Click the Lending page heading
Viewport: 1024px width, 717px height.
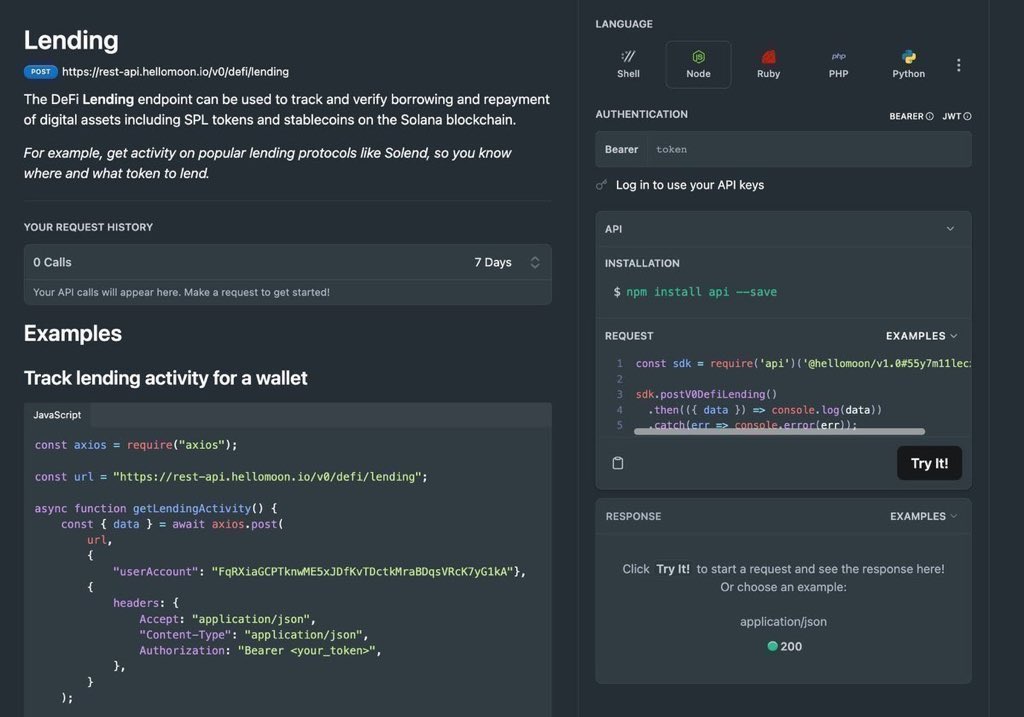point(71,40)
